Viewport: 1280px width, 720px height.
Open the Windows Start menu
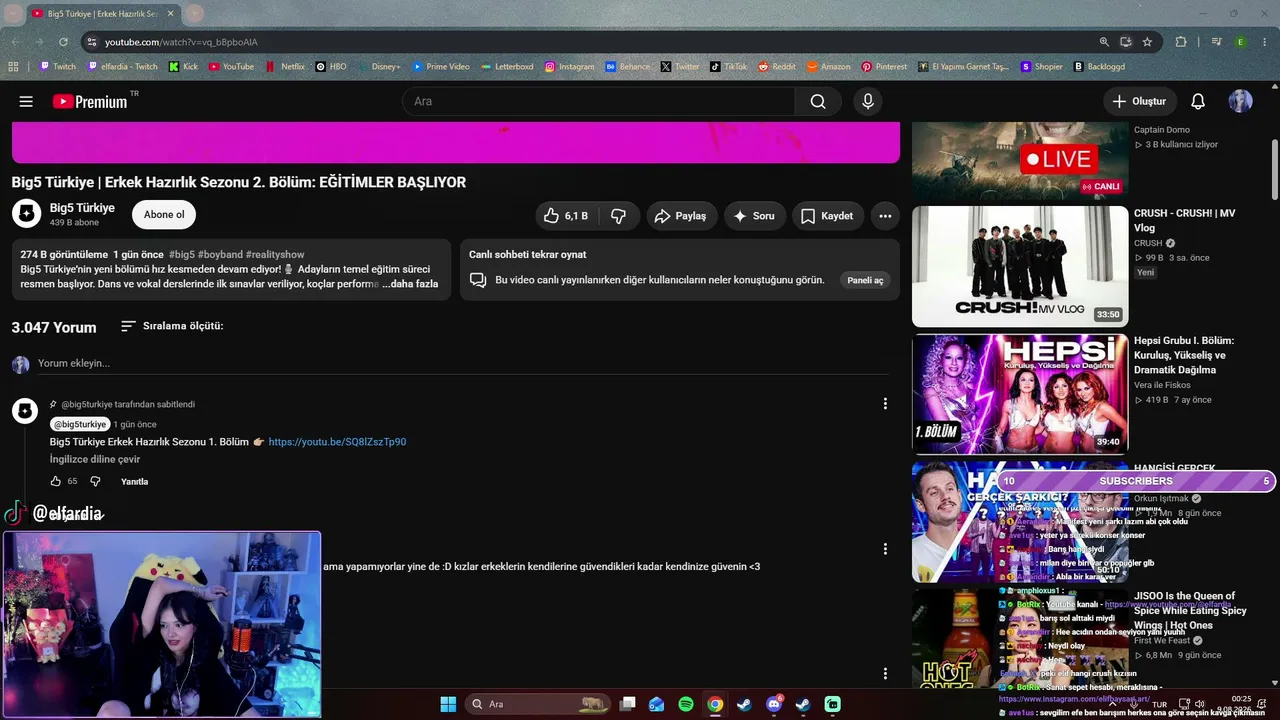pos(448,704)
